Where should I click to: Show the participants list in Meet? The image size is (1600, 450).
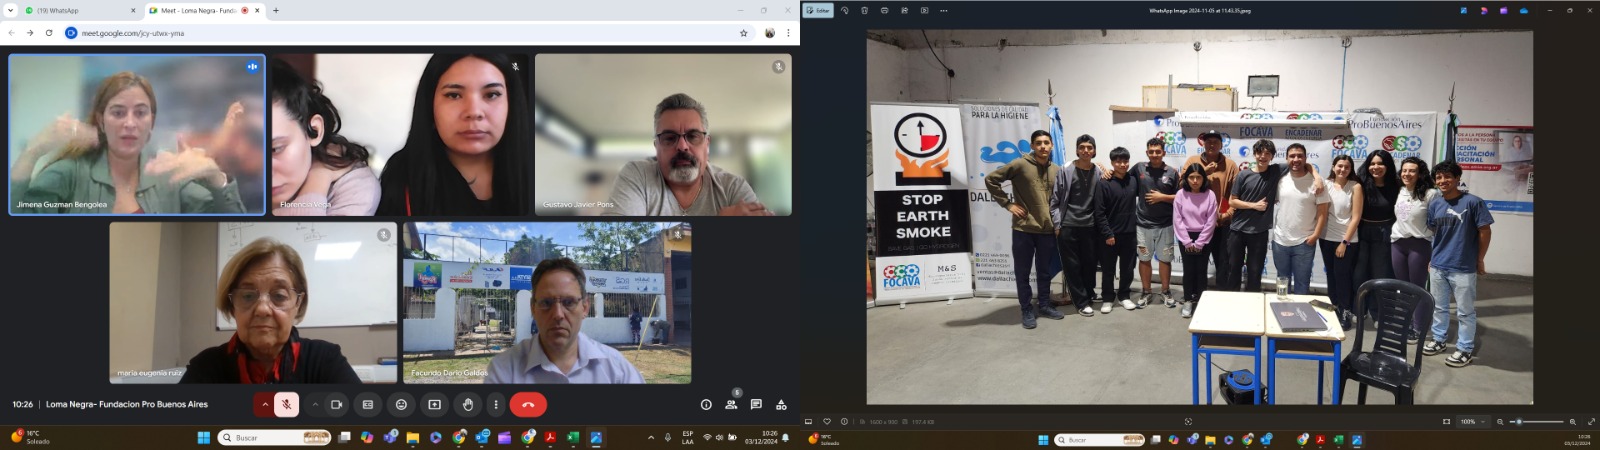pyautogui.click(x=731, y=405)
